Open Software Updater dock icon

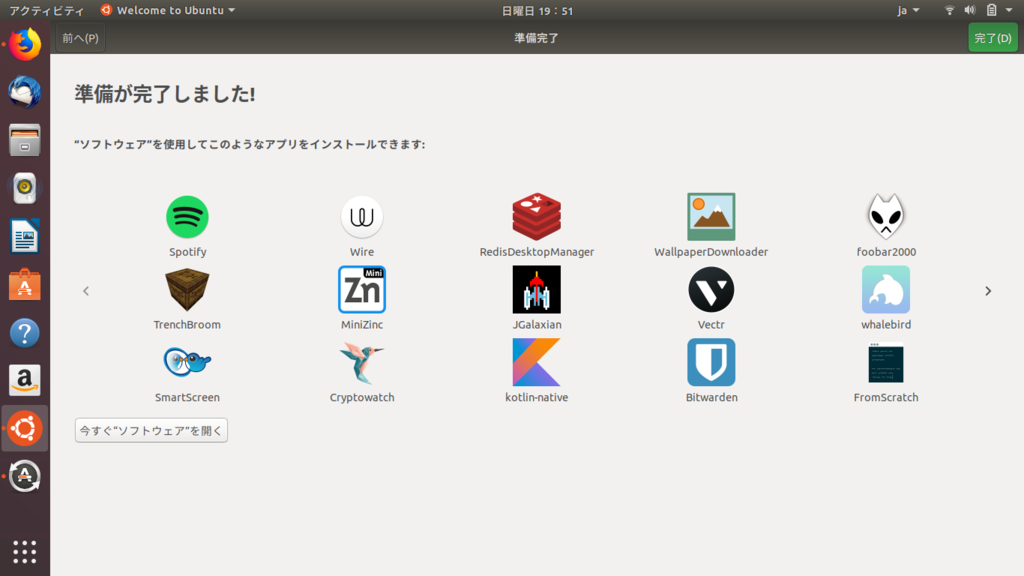pos(25,476)
